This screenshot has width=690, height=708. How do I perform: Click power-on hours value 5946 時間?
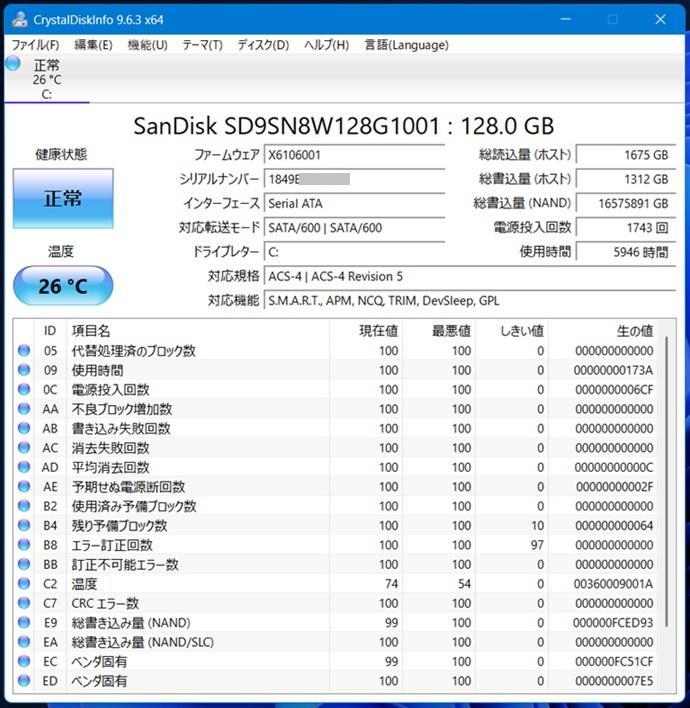coord(626,252)
